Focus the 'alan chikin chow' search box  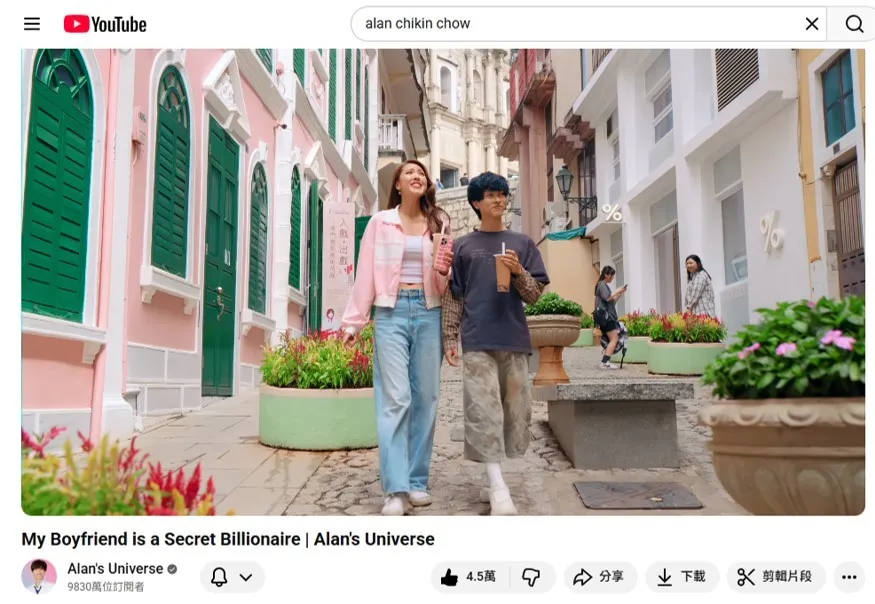click(x=570, y=24)
